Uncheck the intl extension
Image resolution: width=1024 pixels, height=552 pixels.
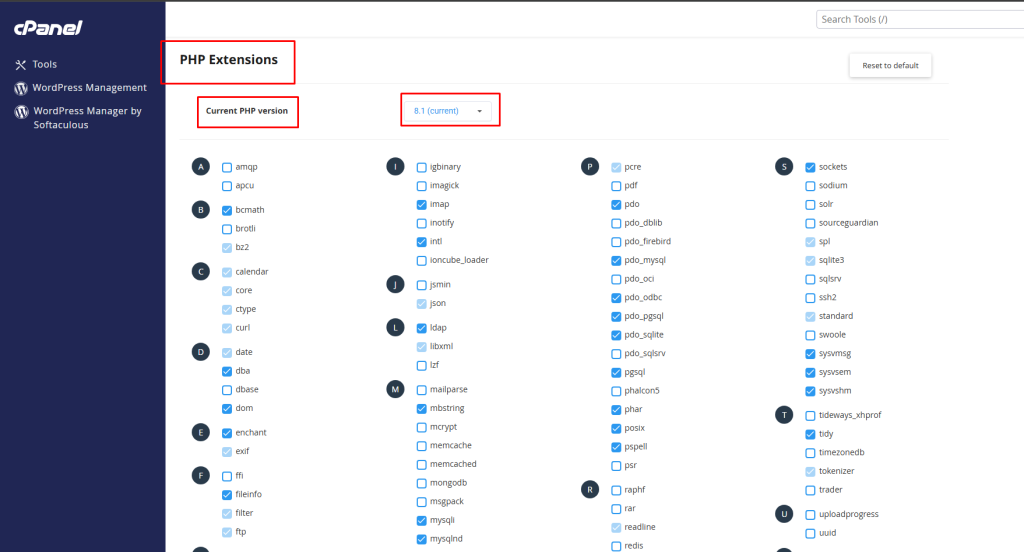421,242
